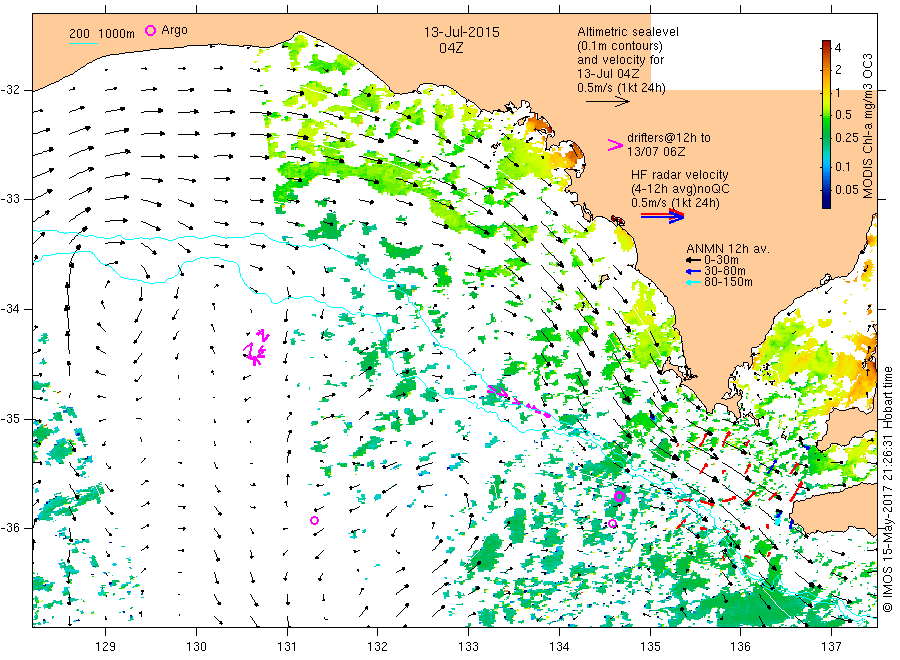This screenshot has height=660, width=900.
Task: Click the '200 1000m' isobath legend label
Action: (102, 33)
